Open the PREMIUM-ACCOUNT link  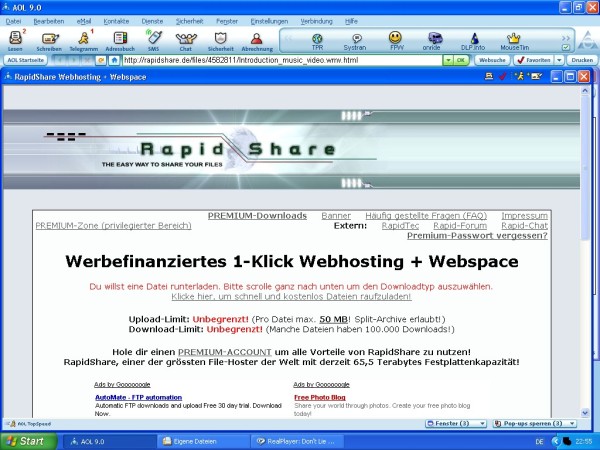point(225,352)
